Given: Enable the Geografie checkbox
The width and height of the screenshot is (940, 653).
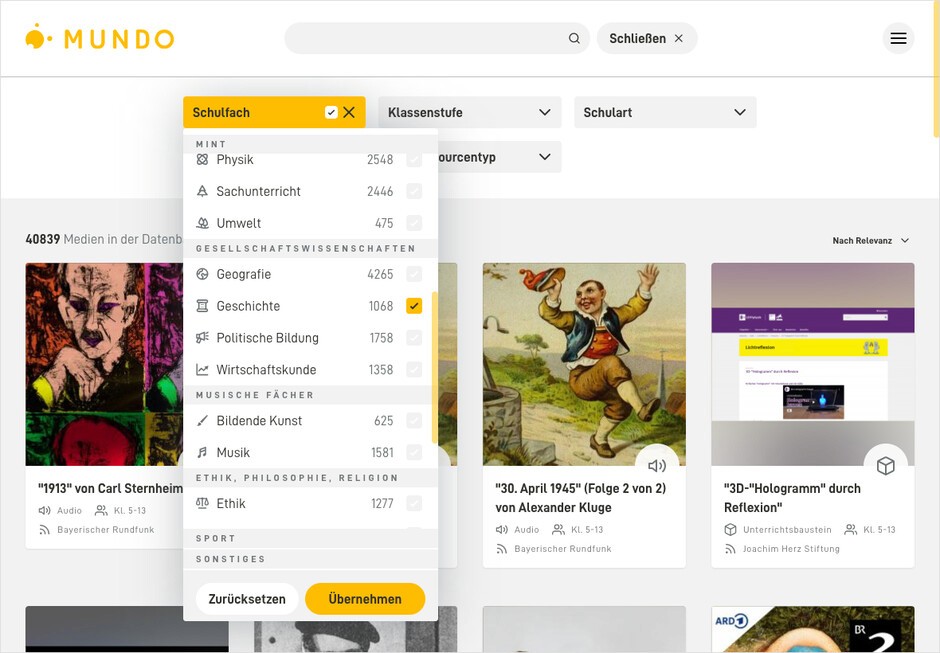Looking at the screenshot, I should [x=414, y=274].
